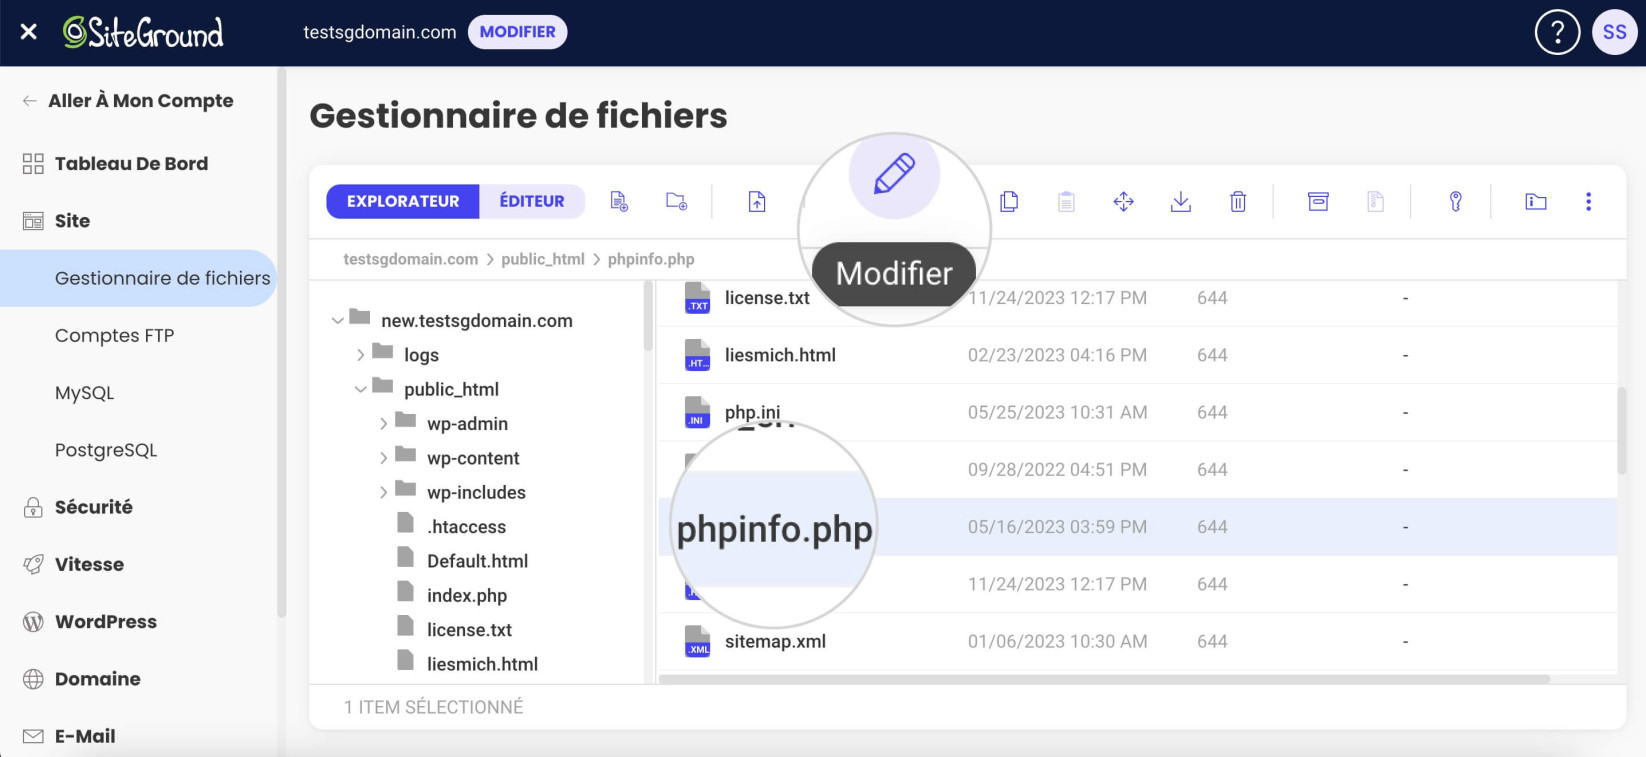
Task: Click the copy icon in toolbar
Action: click(x=1009, y=202)
